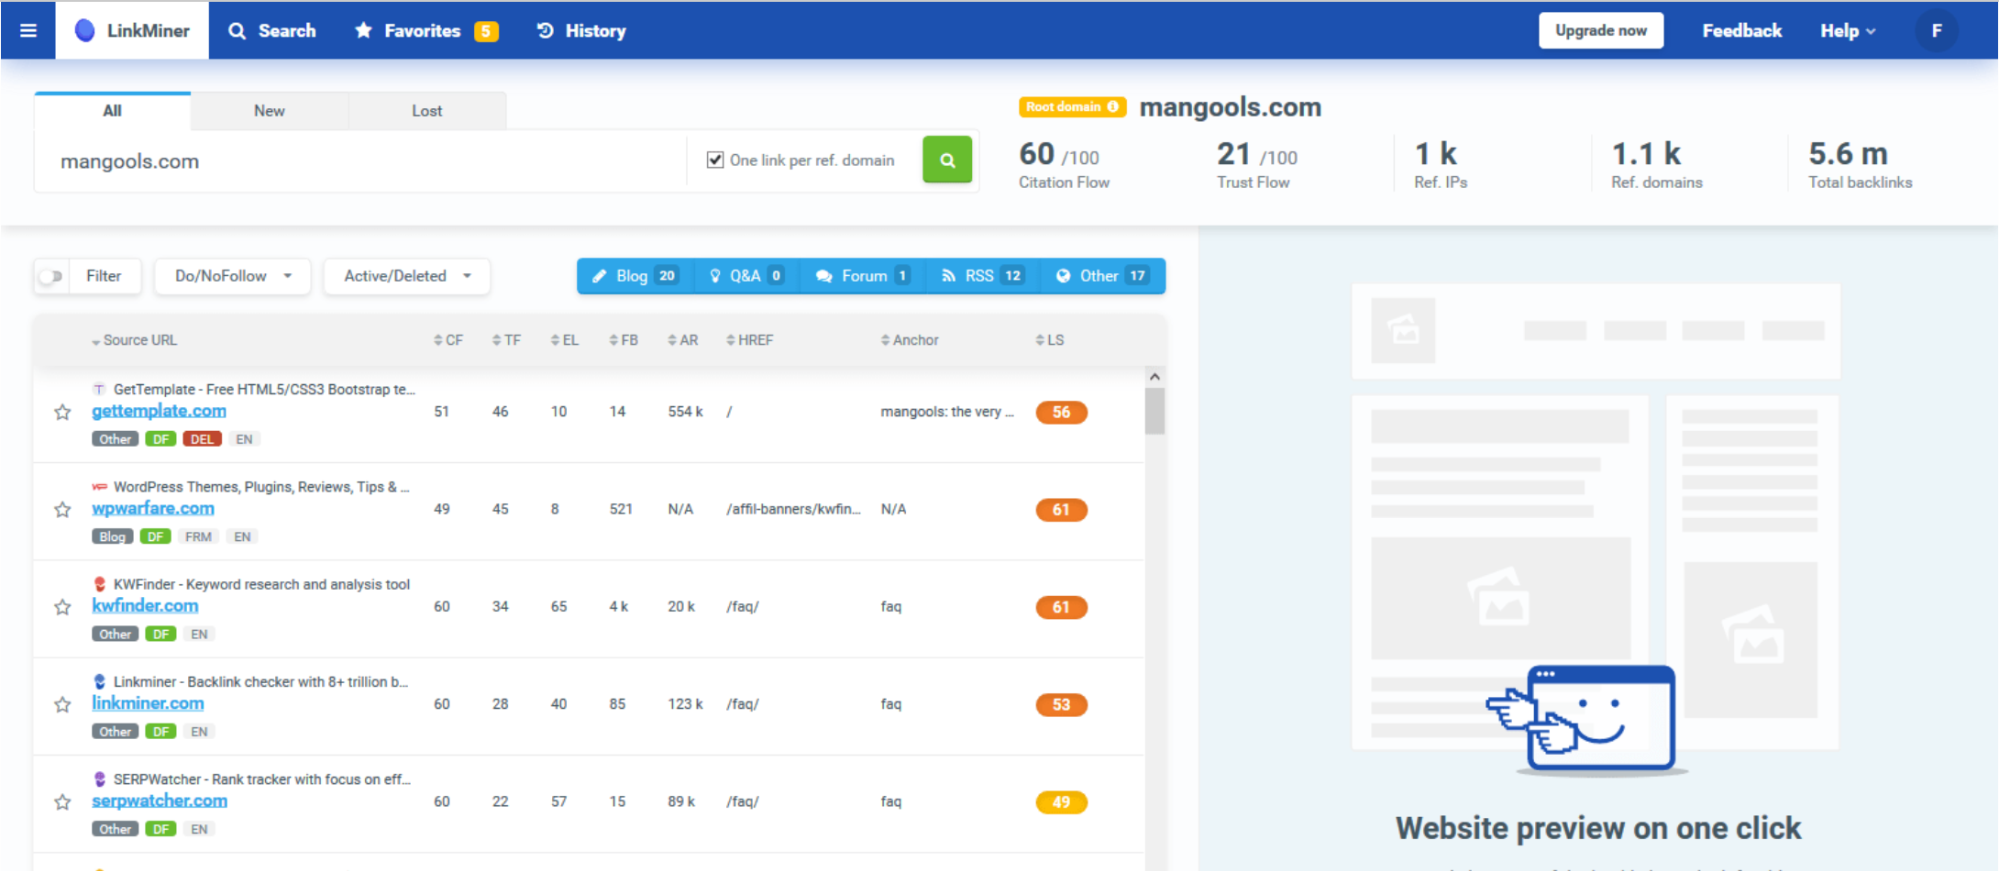Click the Favorites star icon in navbar
The height and width of the screenshot is (872, 1999).
point(363,30)
